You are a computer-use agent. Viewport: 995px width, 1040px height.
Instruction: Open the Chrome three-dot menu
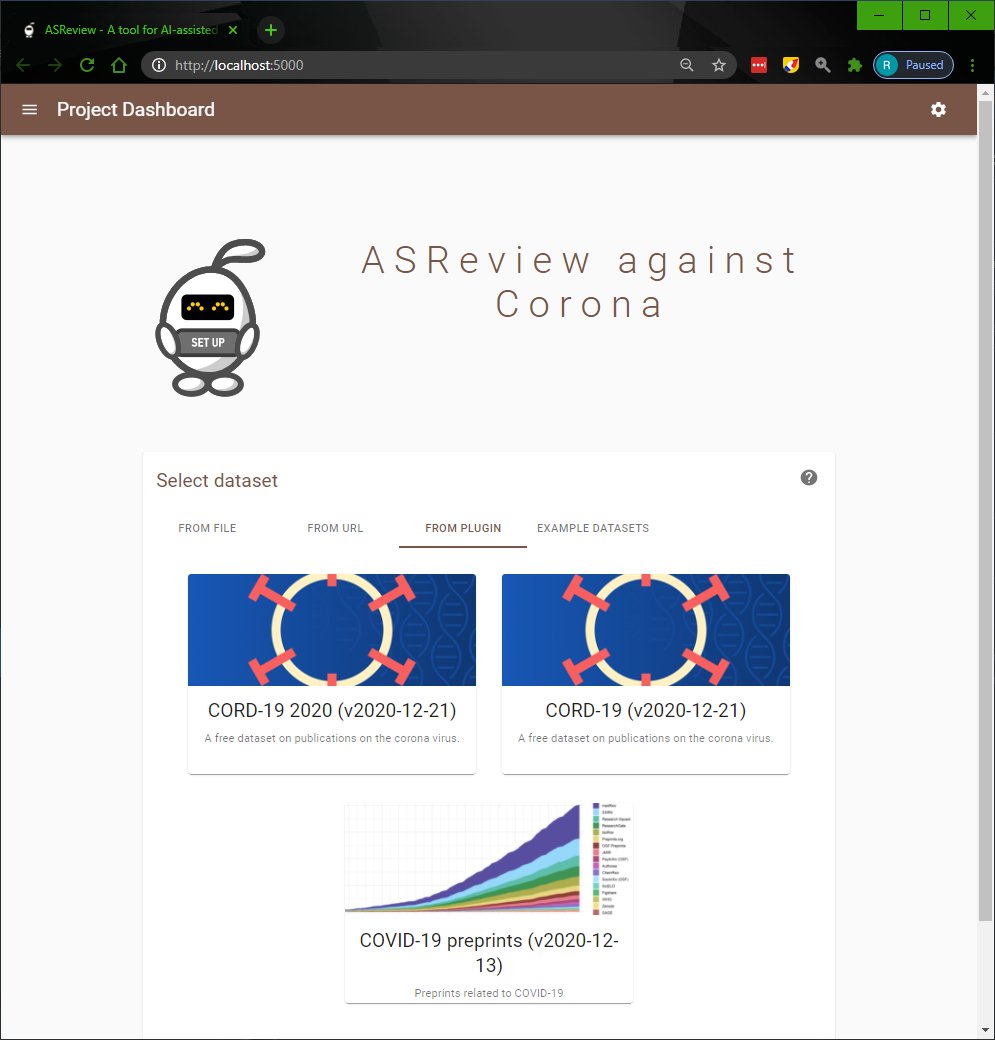tap(972, 65)
